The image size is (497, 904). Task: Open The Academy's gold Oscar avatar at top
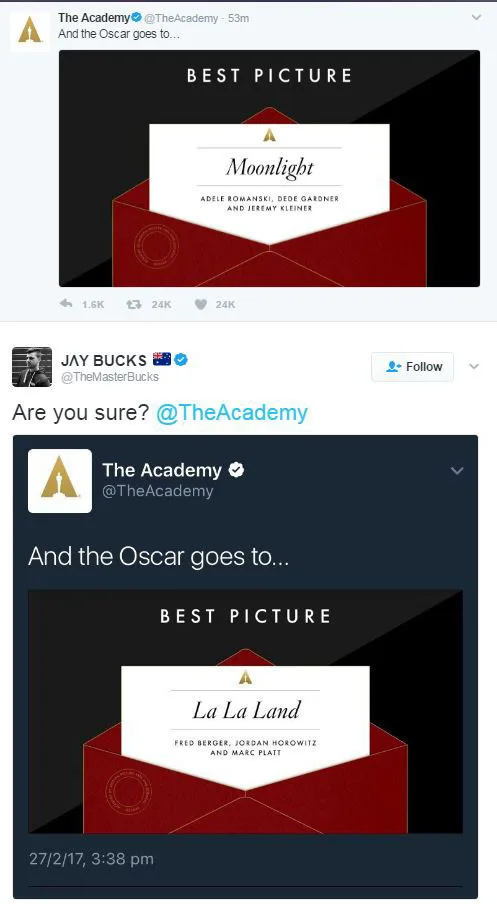[x=30, y=32]
